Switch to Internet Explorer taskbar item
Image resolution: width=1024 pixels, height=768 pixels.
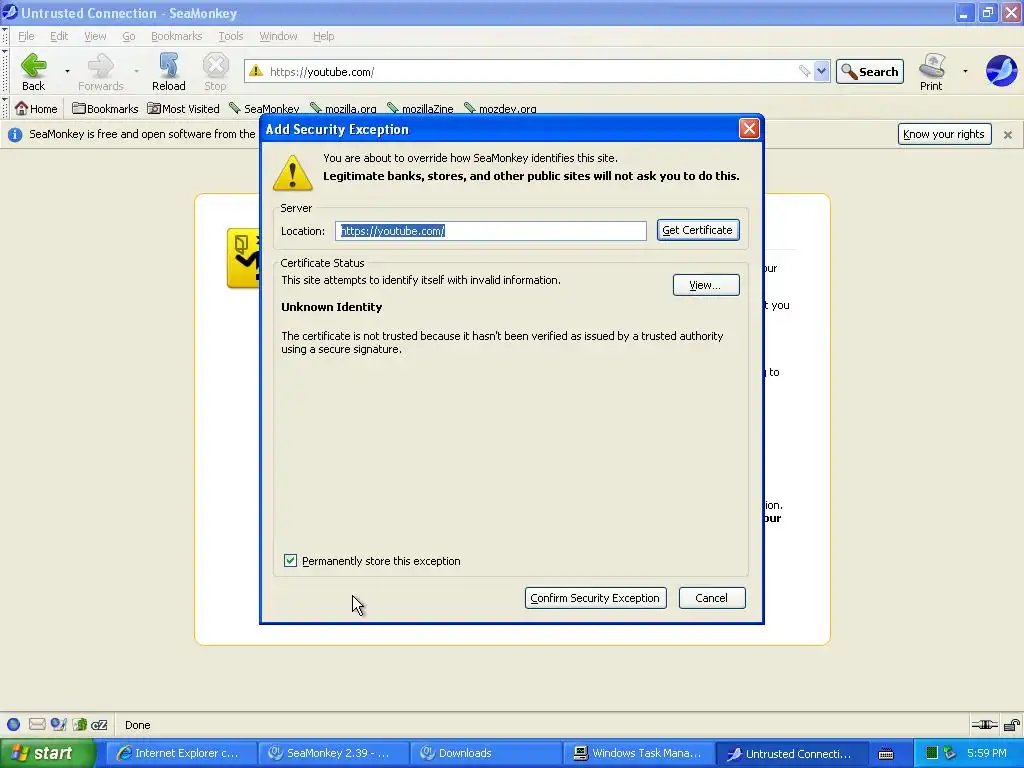[x=180, y=753]
